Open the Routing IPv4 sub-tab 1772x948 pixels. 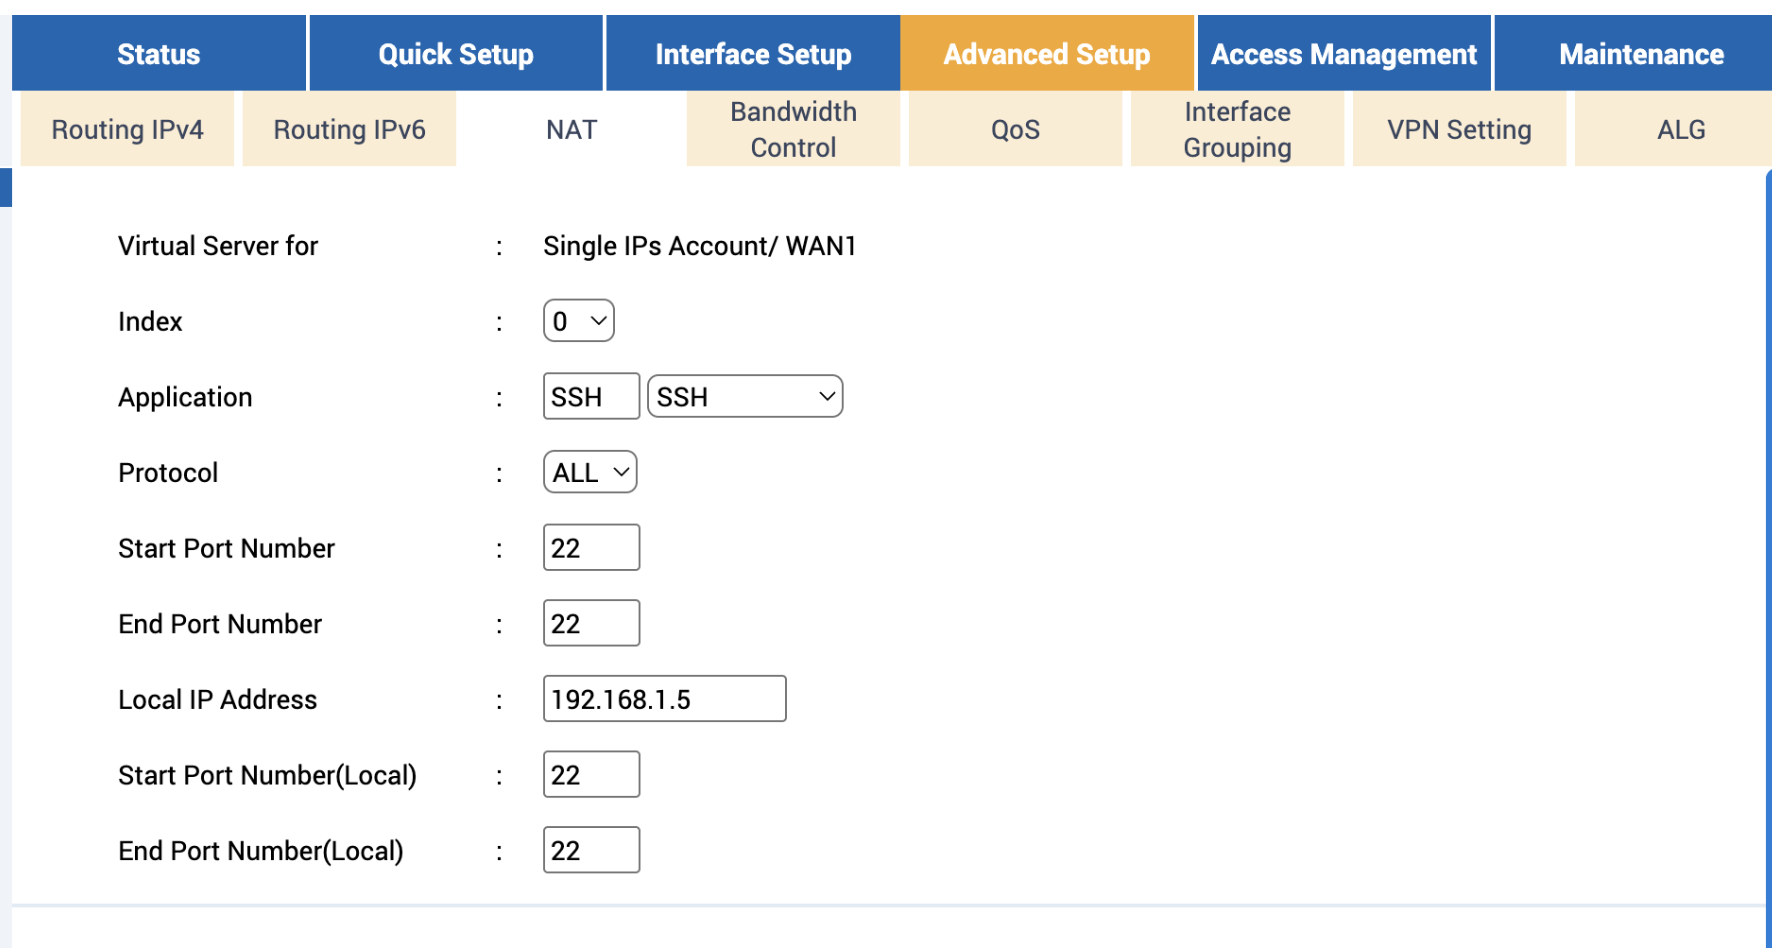point(127,130)
